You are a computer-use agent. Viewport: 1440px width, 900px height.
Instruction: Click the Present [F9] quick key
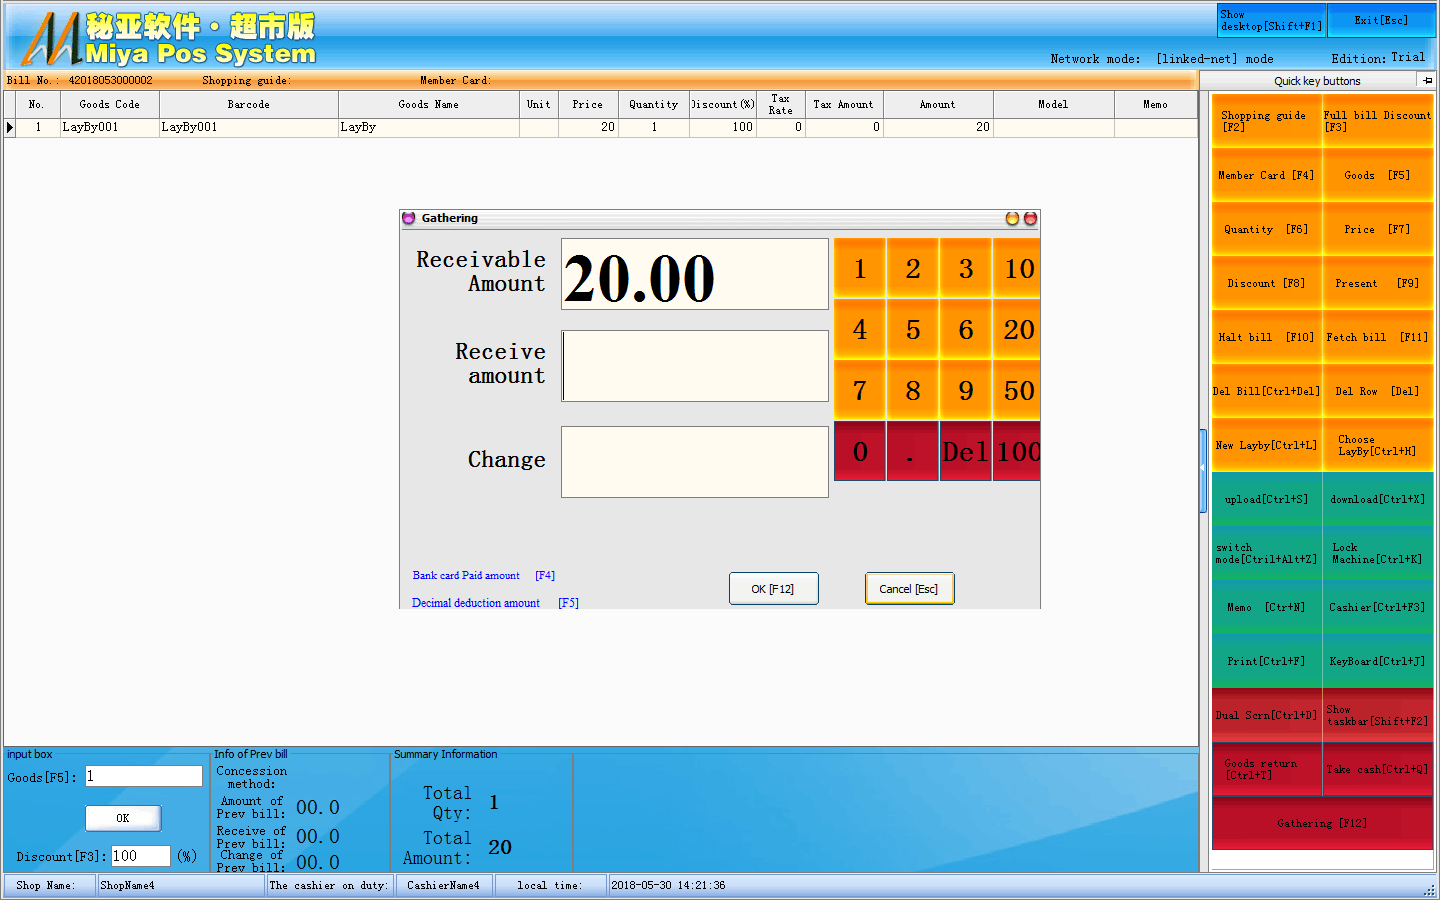point(1377,283)
